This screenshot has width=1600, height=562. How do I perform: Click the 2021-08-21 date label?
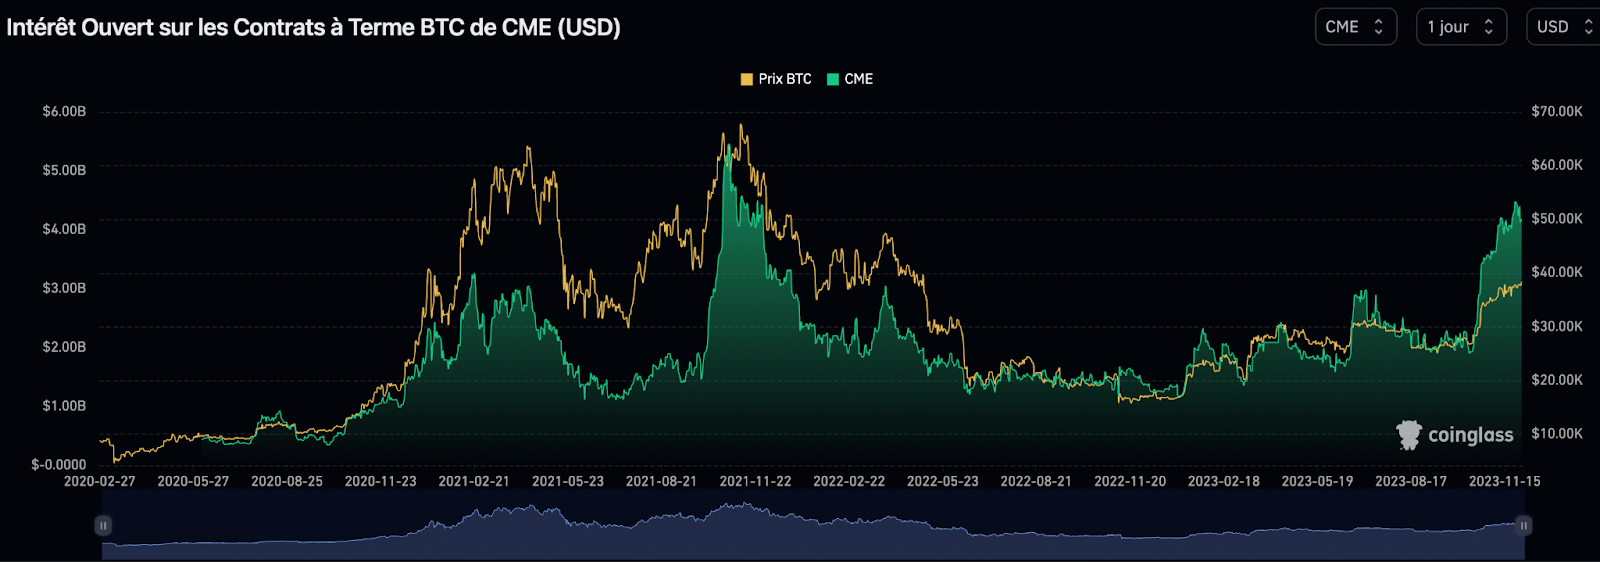(x=661, y=481)
